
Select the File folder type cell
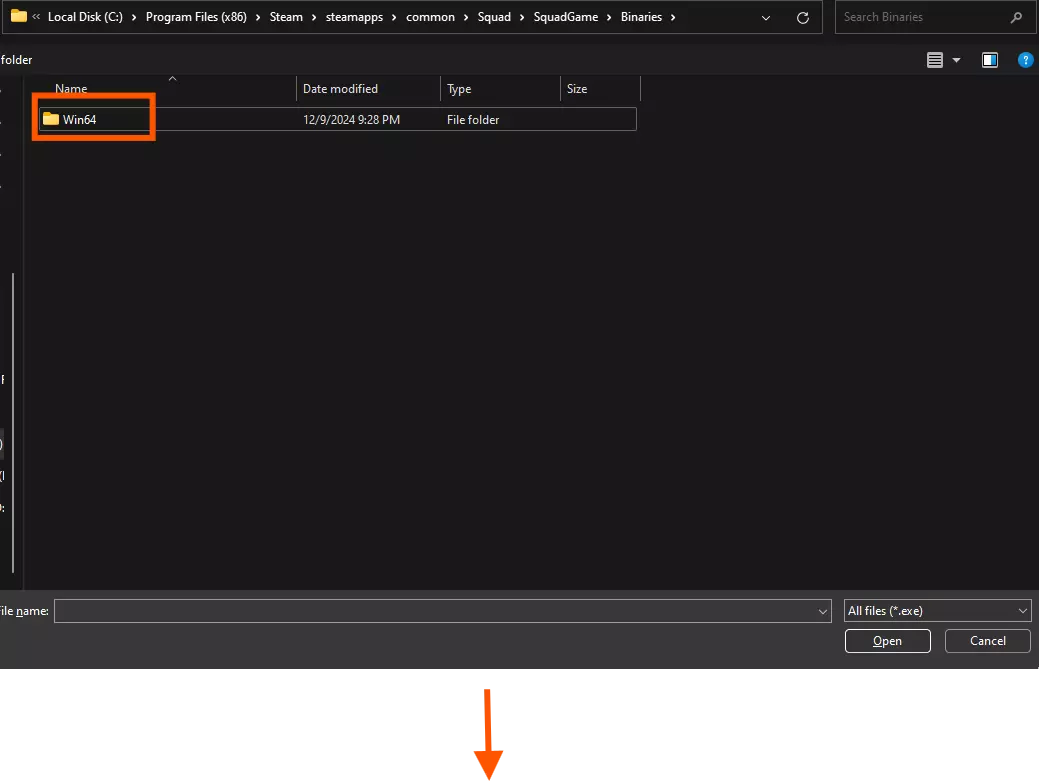click(x=472, y=120)
